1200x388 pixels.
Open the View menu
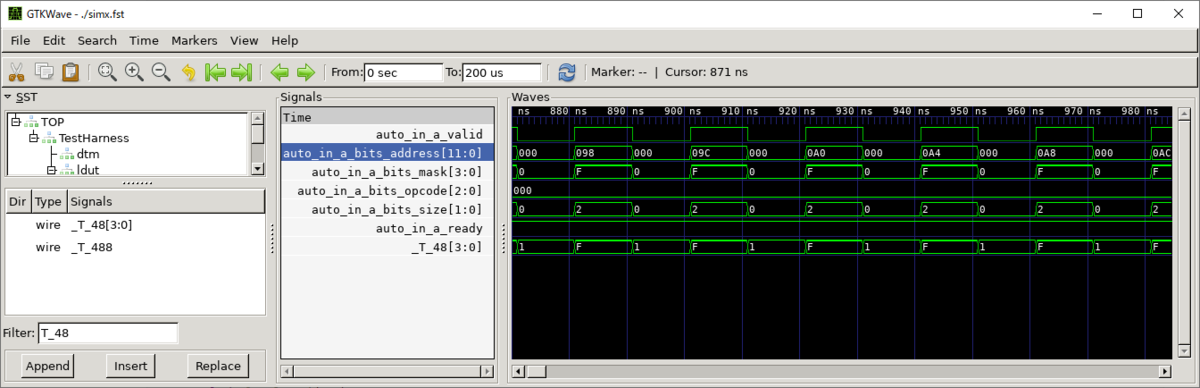[x=244, y=41]
